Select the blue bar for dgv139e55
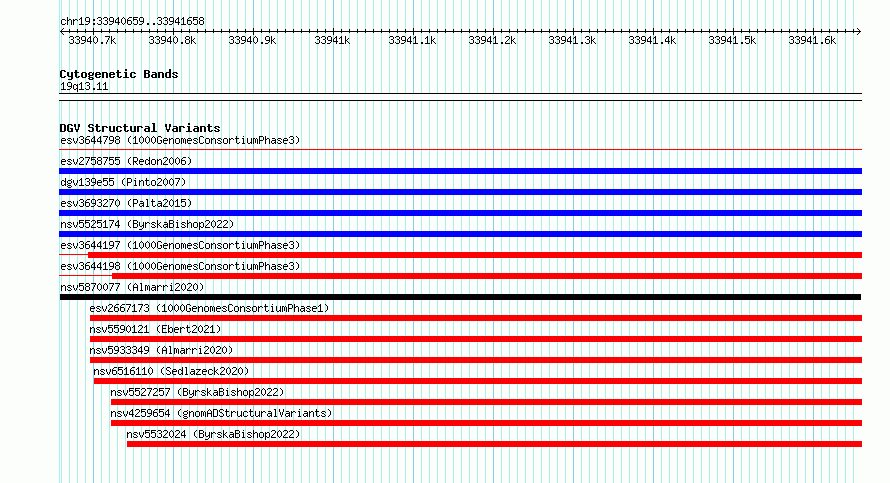Image resolution: width=890 pixels, height=483 pixels. pyautogui.click(x=460, y=192)
